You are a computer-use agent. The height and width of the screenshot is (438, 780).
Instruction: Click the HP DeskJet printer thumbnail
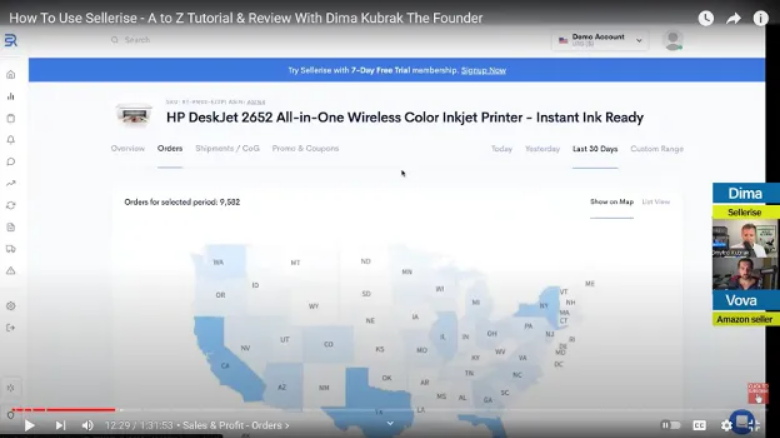point(134,115)
